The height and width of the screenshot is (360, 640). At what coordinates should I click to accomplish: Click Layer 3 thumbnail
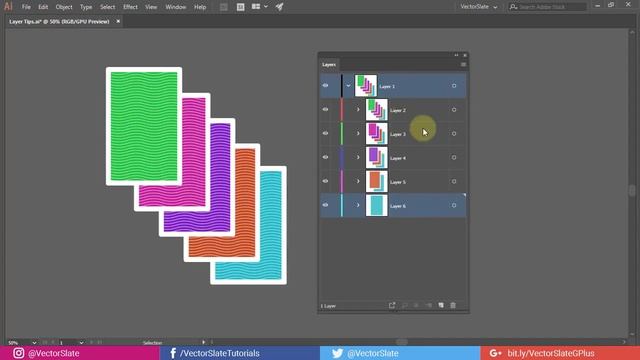[376, 133]
